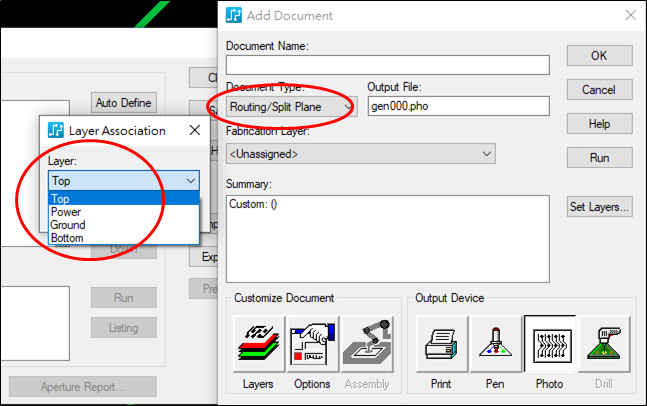Click the greyed-out Drill output device icon
The height and width of the screenshot is (406, 647).
coord(603,344)
